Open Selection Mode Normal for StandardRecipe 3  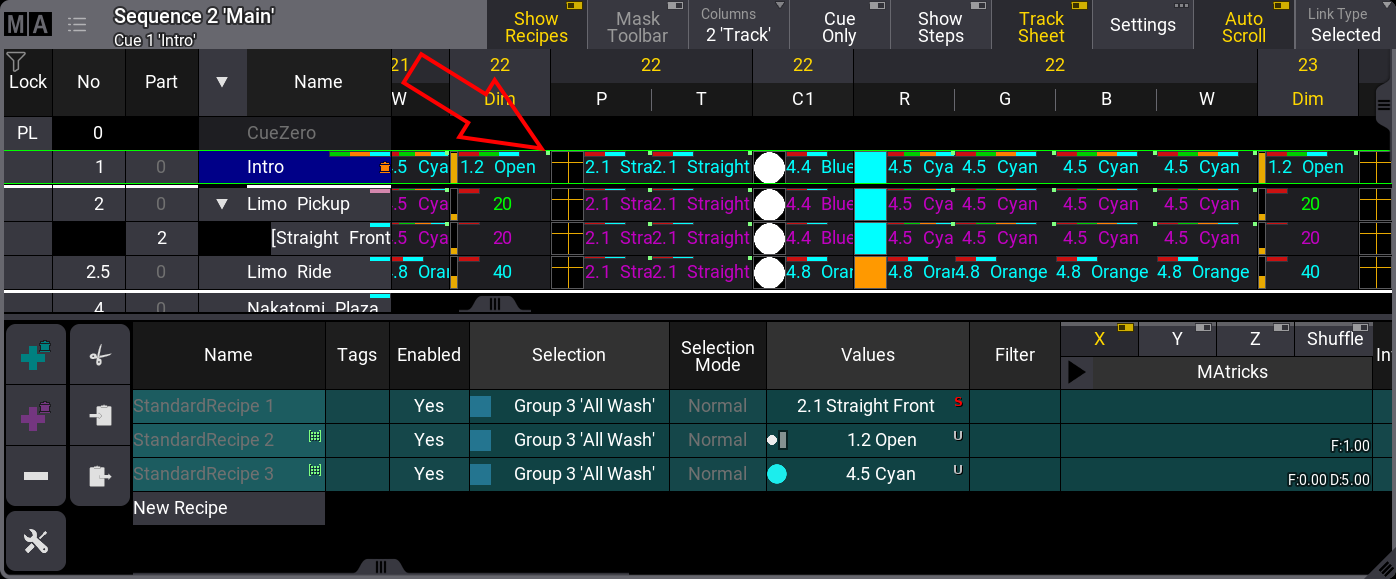[x=717, y=474]
